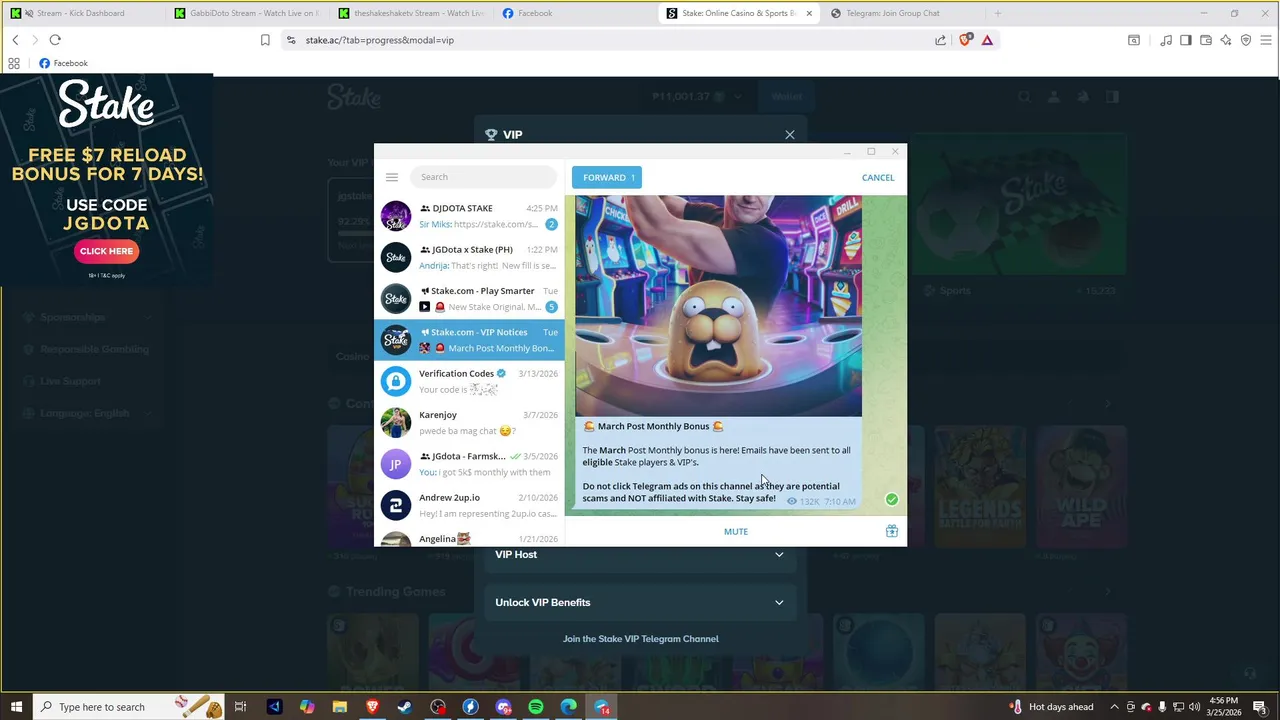This screenshot has width=1280, height=720.
Task: Open Brave VPN shield icon
Action: point(1246,40)
